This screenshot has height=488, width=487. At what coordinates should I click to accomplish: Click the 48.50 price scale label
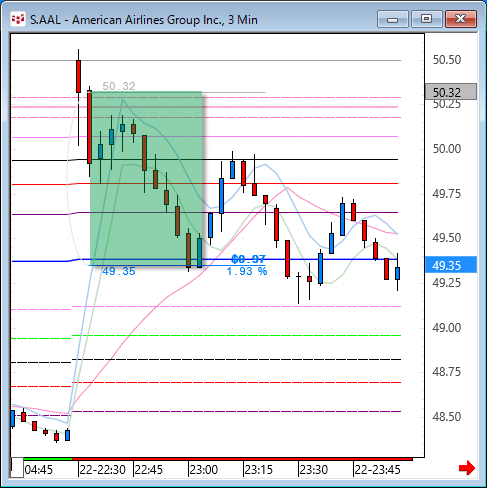tap(447, 416)
